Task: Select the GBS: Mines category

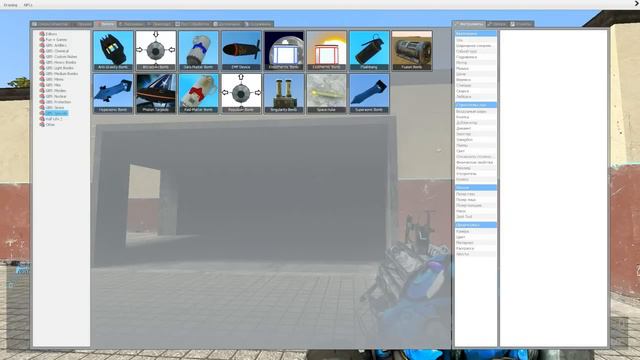Action: (54, 79)
